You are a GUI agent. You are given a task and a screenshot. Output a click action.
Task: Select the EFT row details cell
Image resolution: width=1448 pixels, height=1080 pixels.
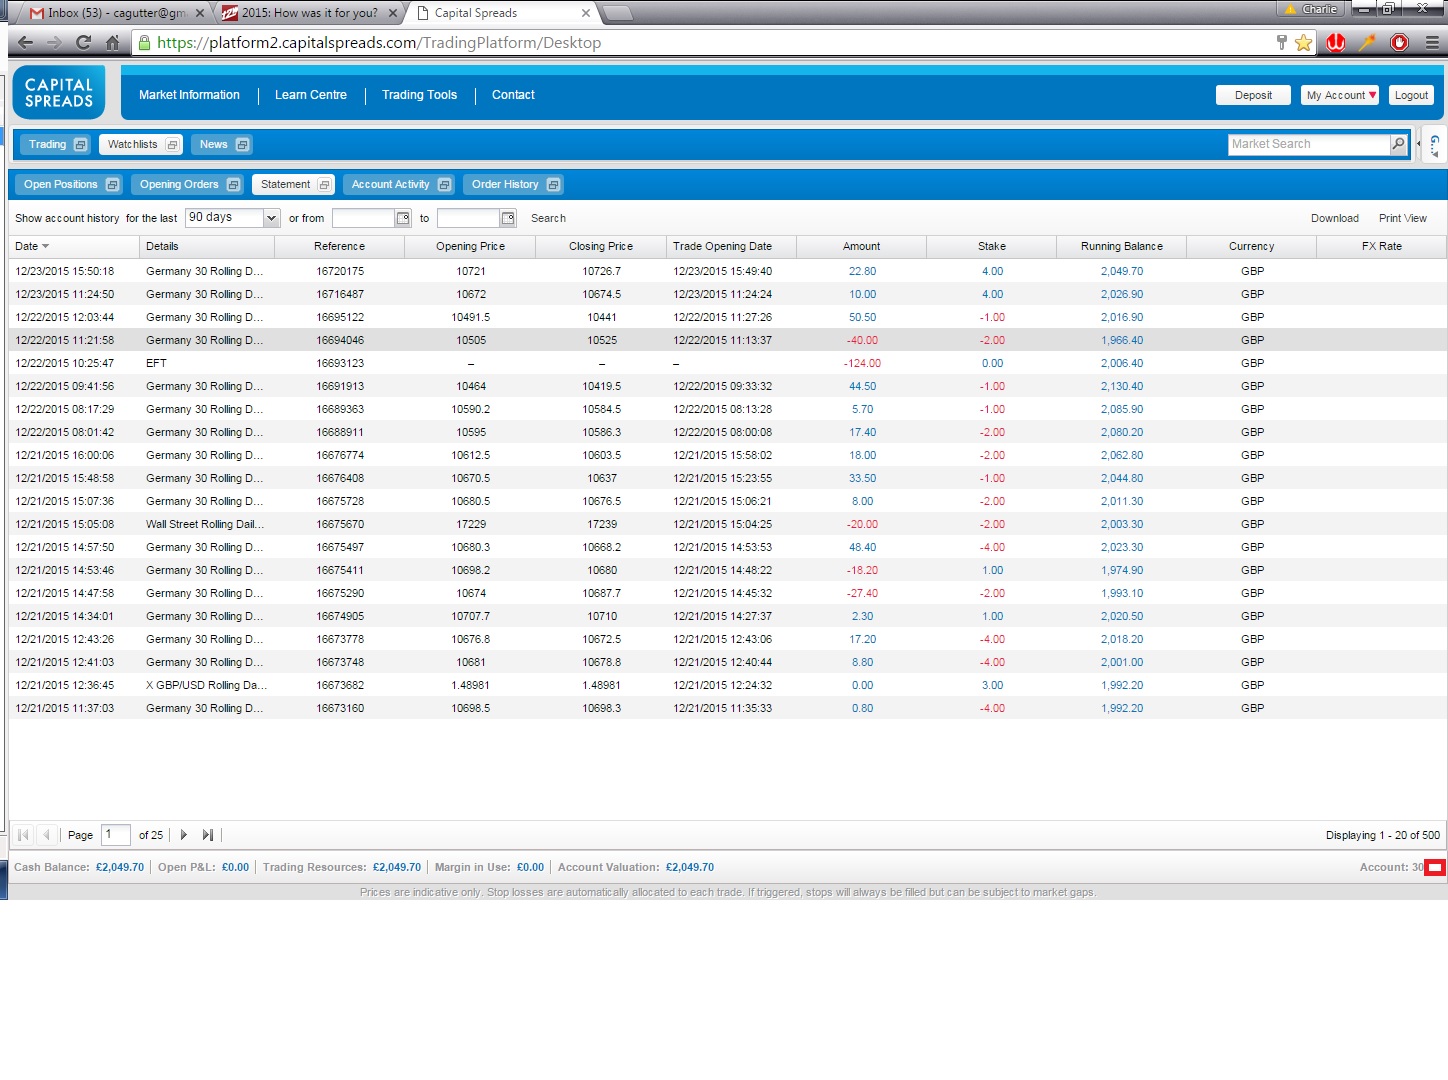point(206,363)
